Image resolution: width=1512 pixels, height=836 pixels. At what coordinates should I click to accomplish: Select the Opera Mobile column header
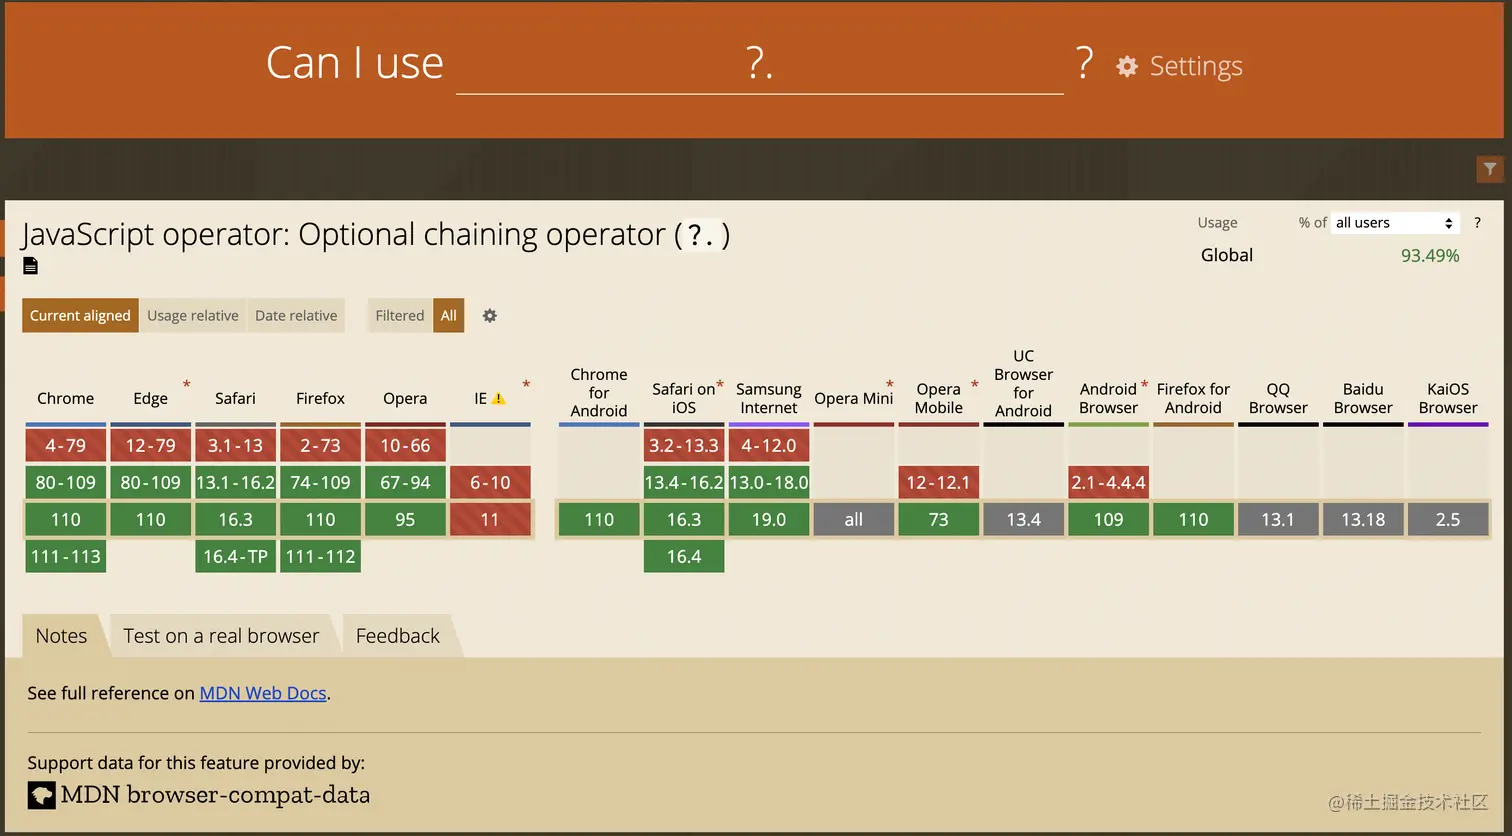tap(938, 398)
